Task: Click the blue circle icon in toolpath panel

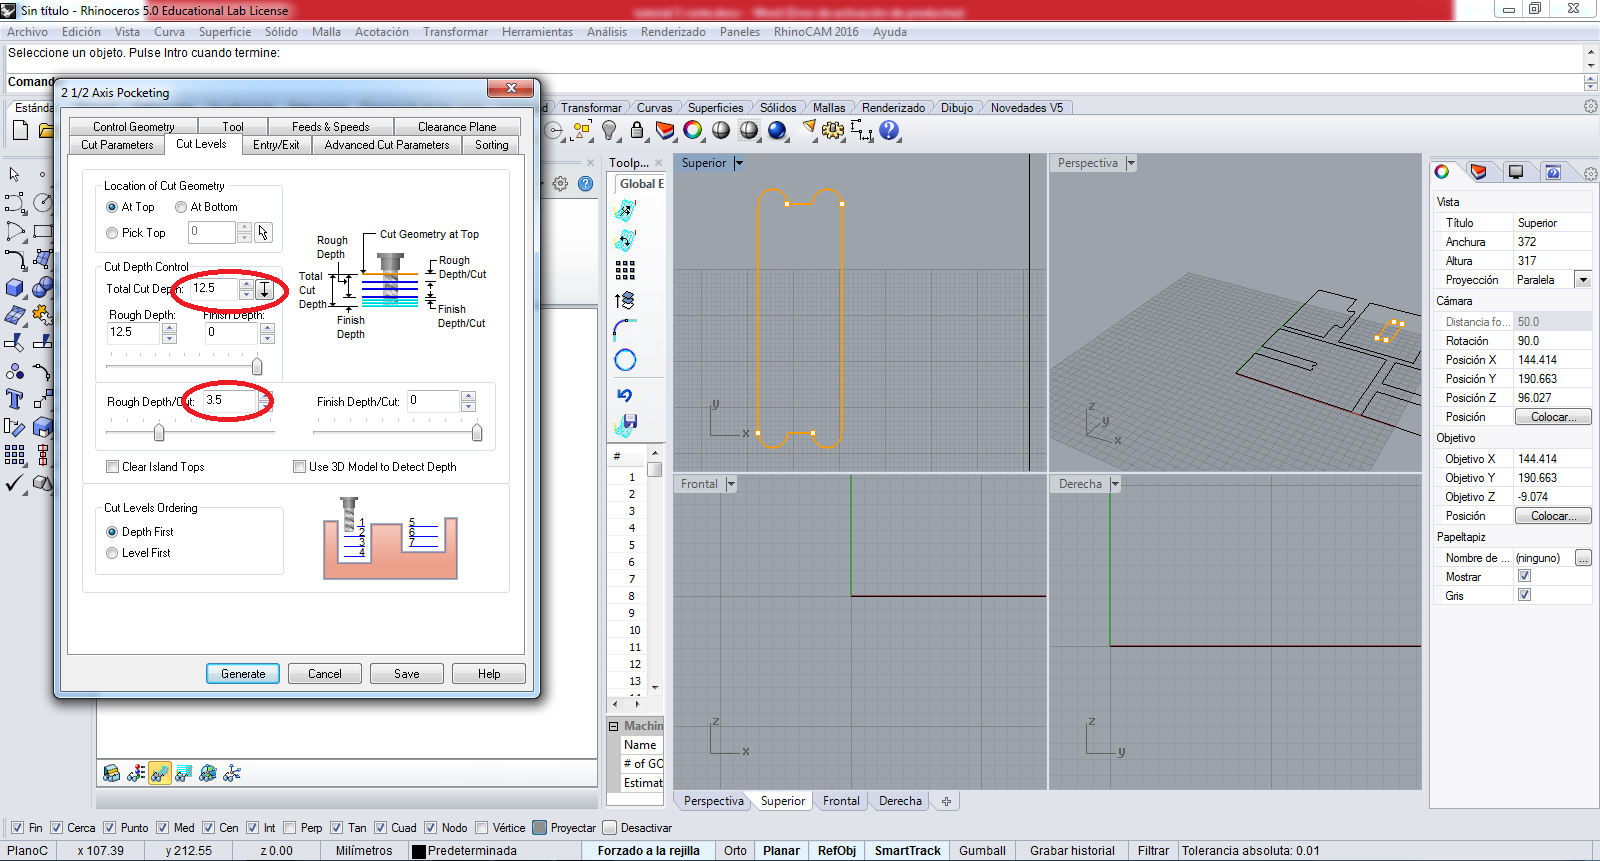Action: [625, 360]
